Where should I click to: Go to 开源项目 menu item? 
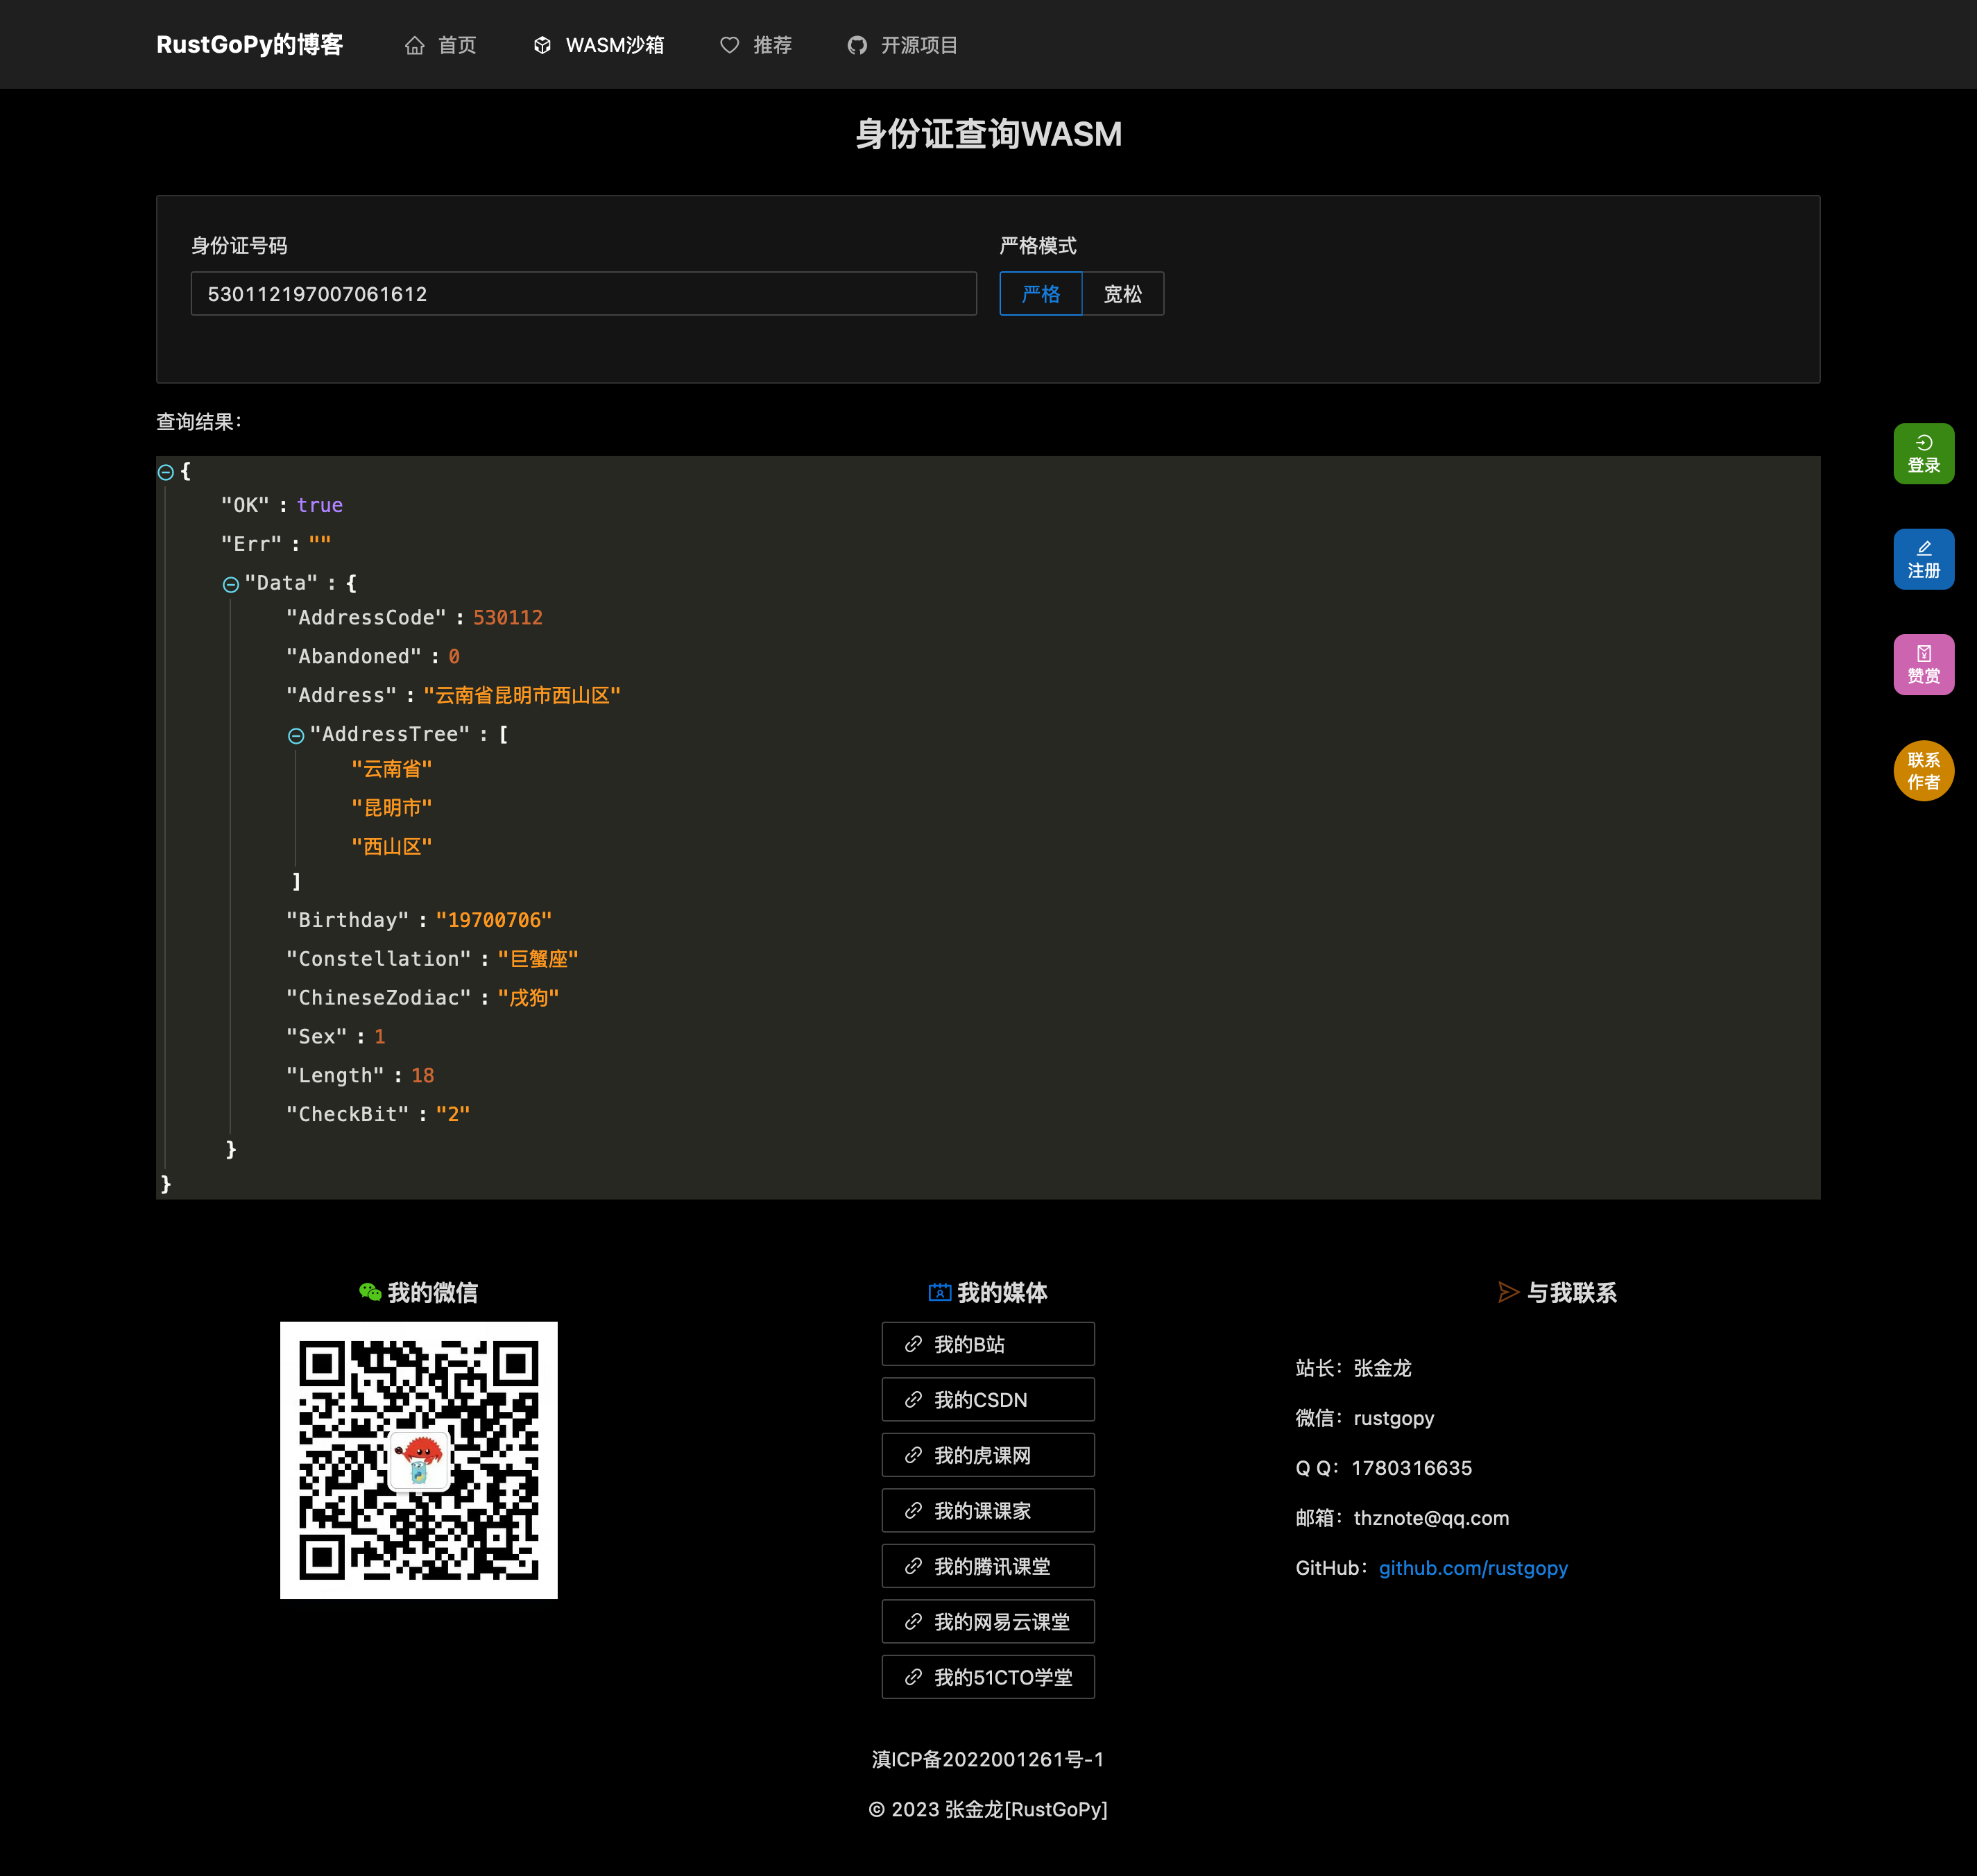tap(918, 45)
